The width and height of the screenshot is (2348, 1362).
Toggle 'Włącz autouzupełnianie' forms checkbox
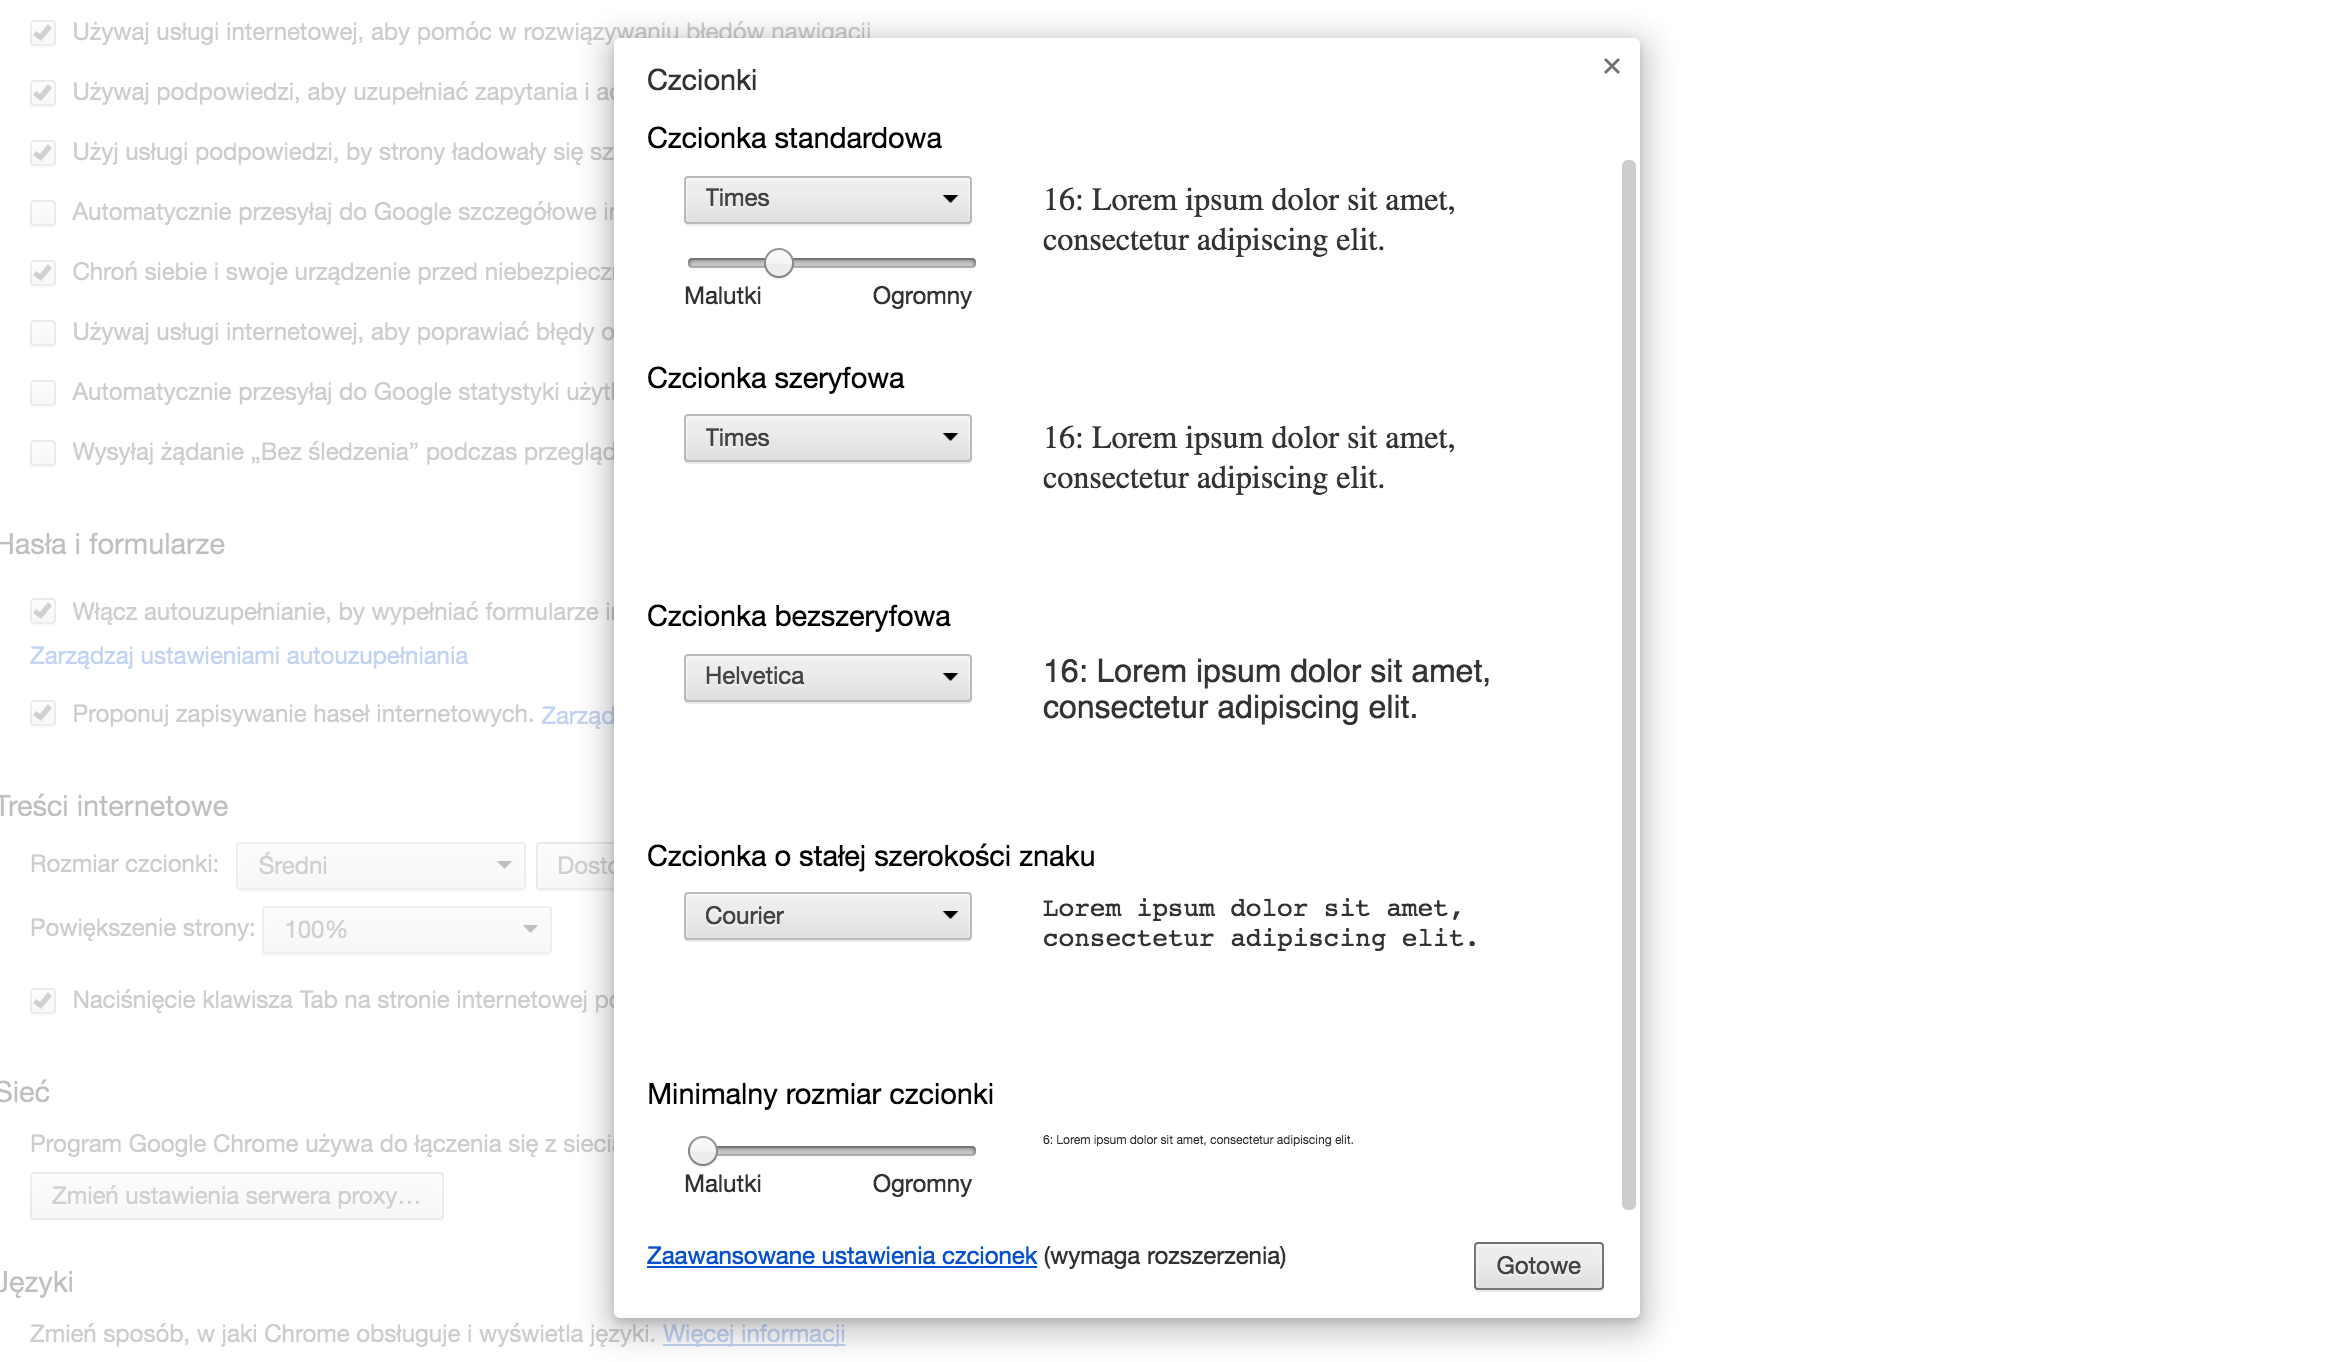(43, 612)
